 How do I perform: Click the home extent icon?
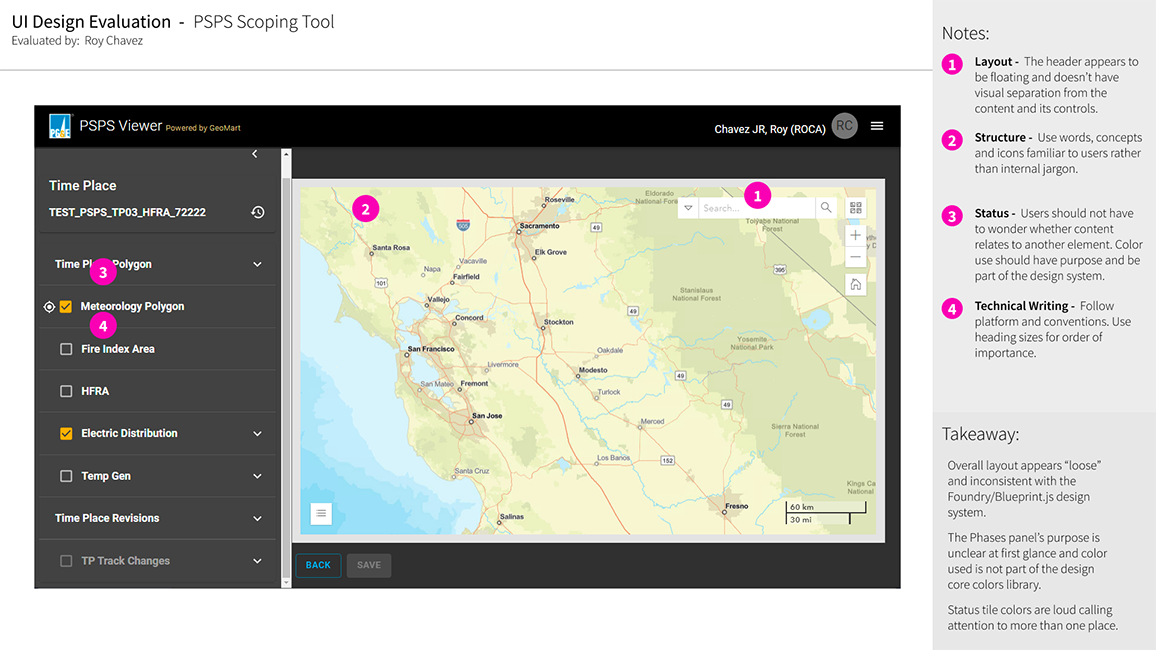pyautogui.click(x=856, y=285)
